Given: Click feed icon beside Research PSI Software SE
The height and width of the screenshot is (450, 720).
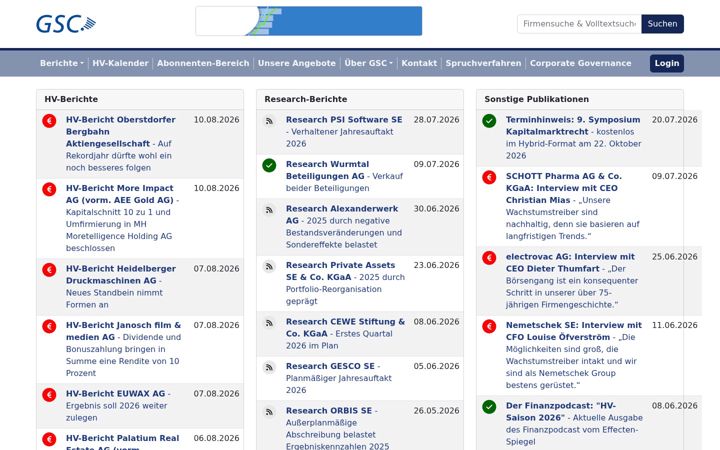Looking at the screenshot, I should click(269, 121).
